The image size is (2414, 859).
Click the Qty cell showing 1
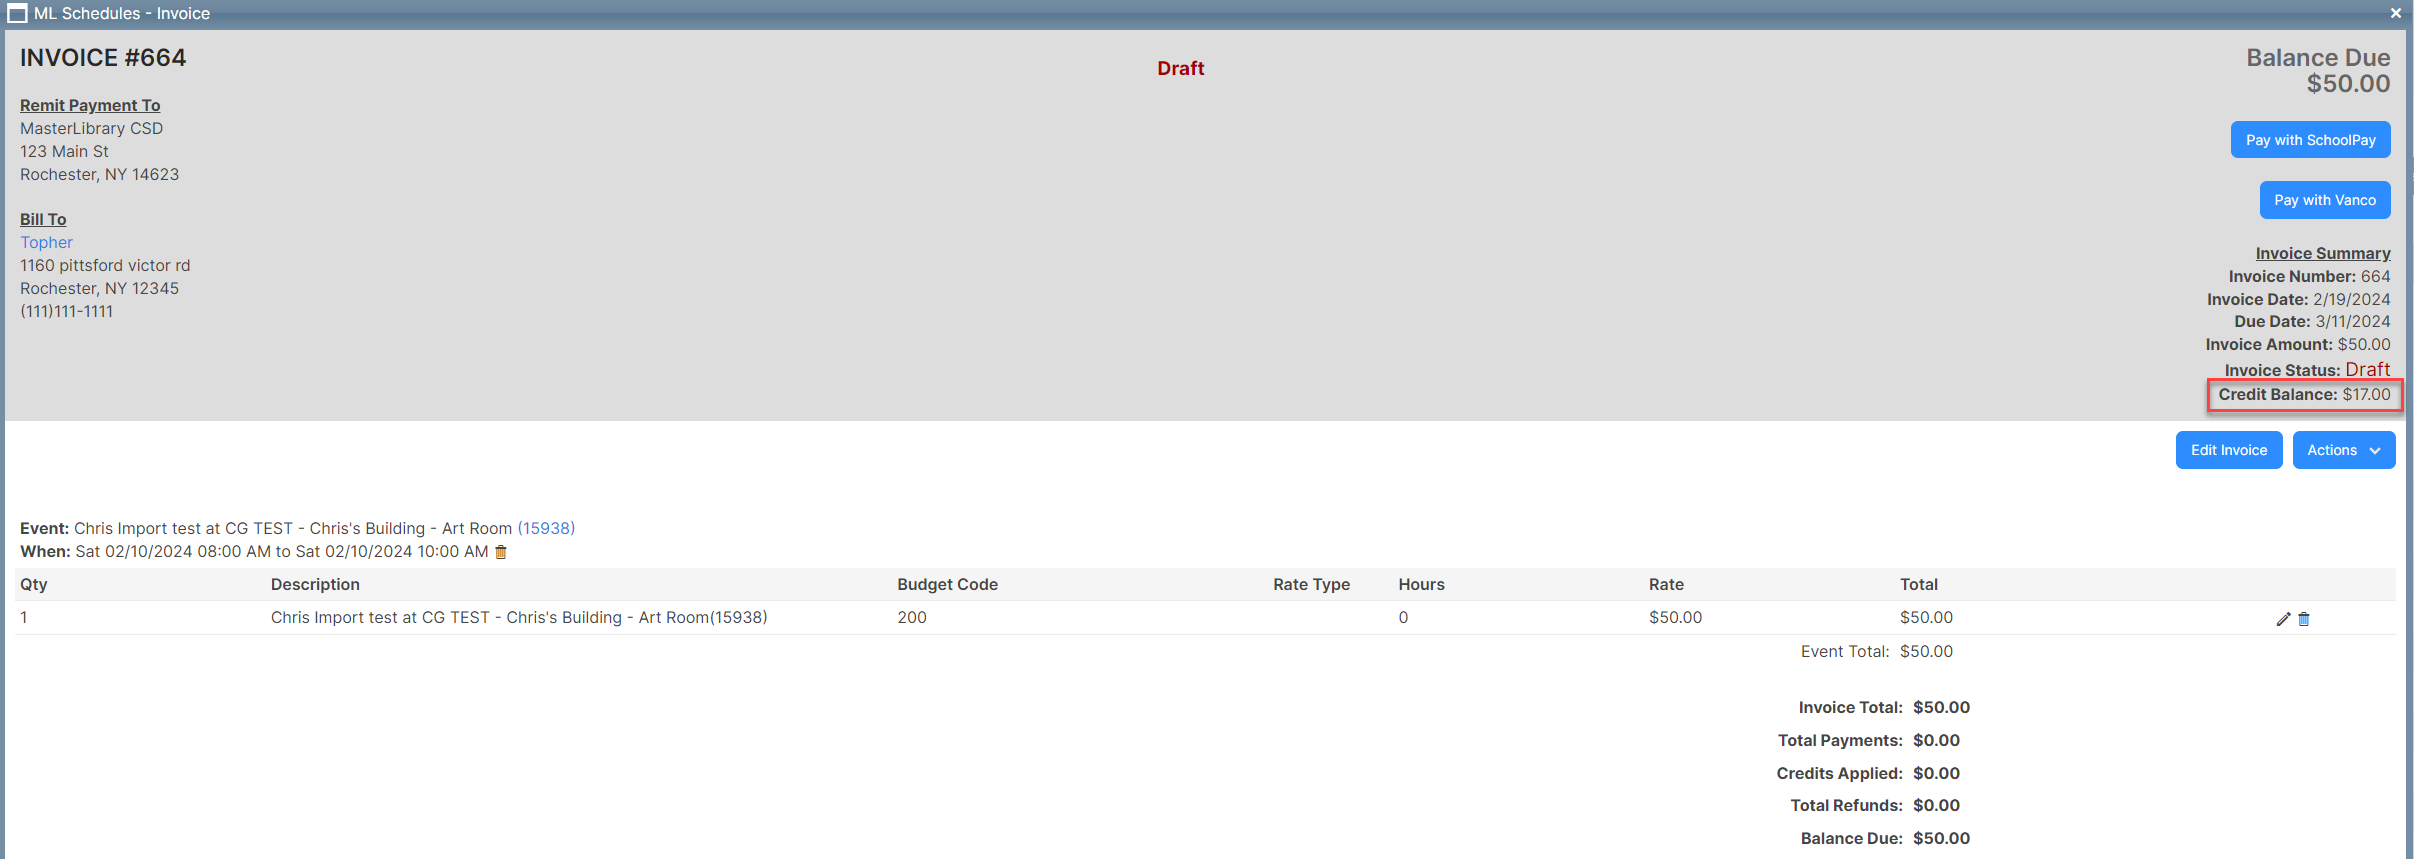coord(24,617)
